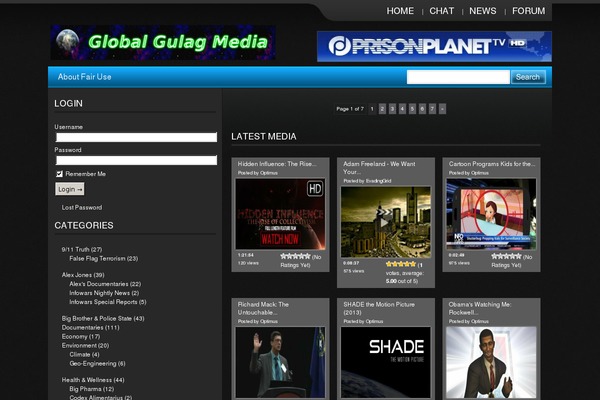Viewport: 600px width, 400px height.
Task: Open the About Fair Use page
Action: tap(85, 77)
